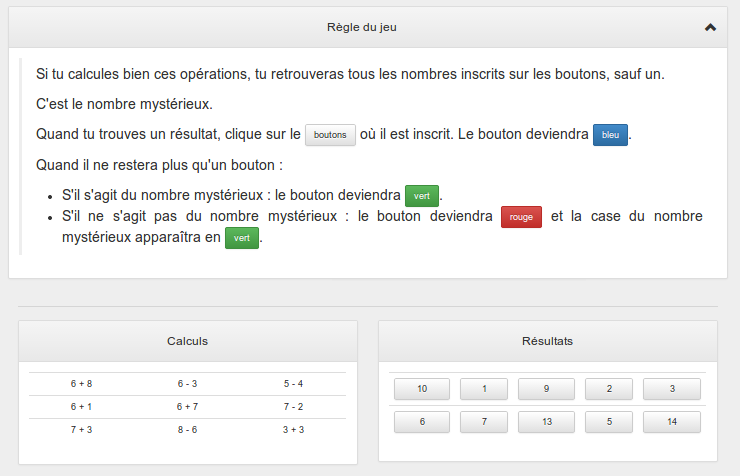740x476 pixels.
Task: Click result button 5
Action: click(609, 422)
